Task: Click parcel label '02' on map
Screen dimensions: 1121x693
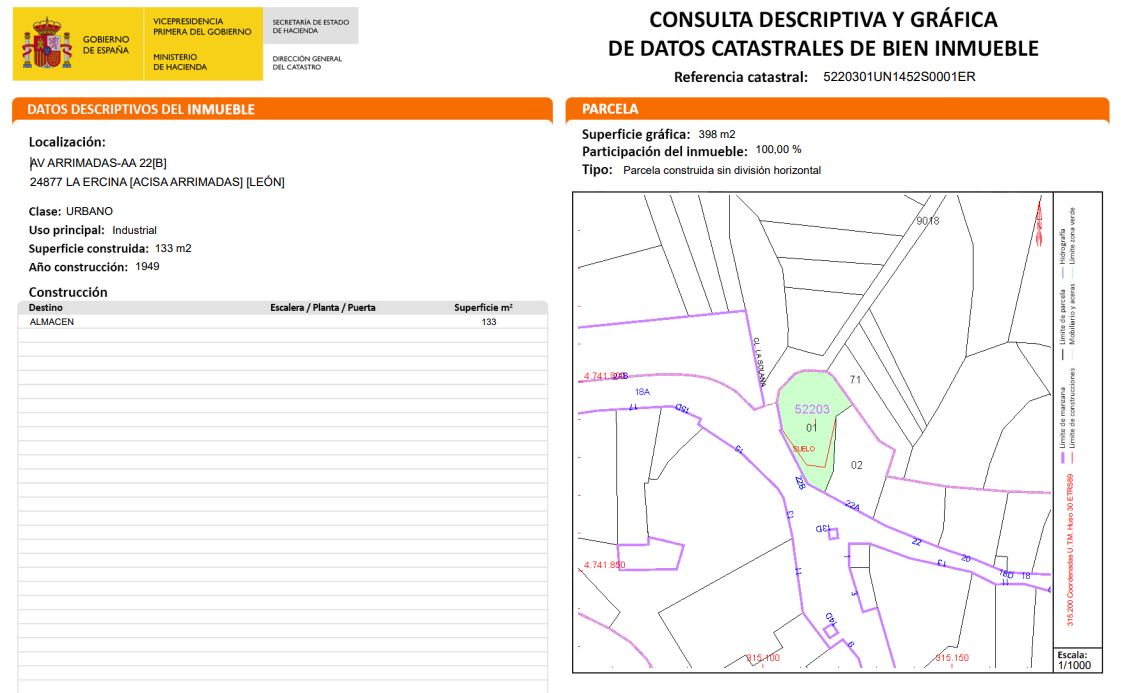Action: pyautogui.click(x=856, y=465)
